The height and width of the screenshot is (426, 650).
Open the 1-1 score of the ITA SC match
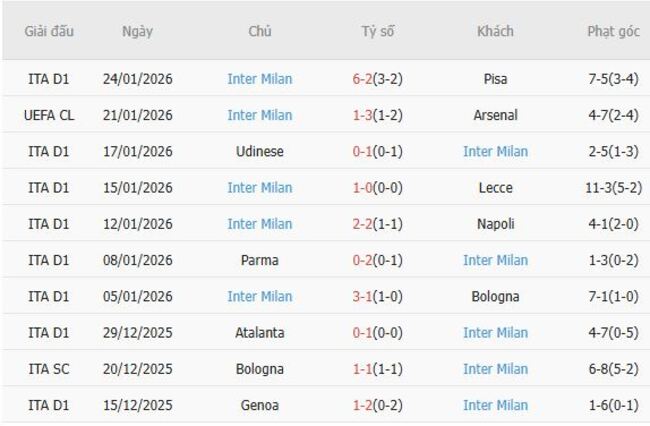pos(364,369)
